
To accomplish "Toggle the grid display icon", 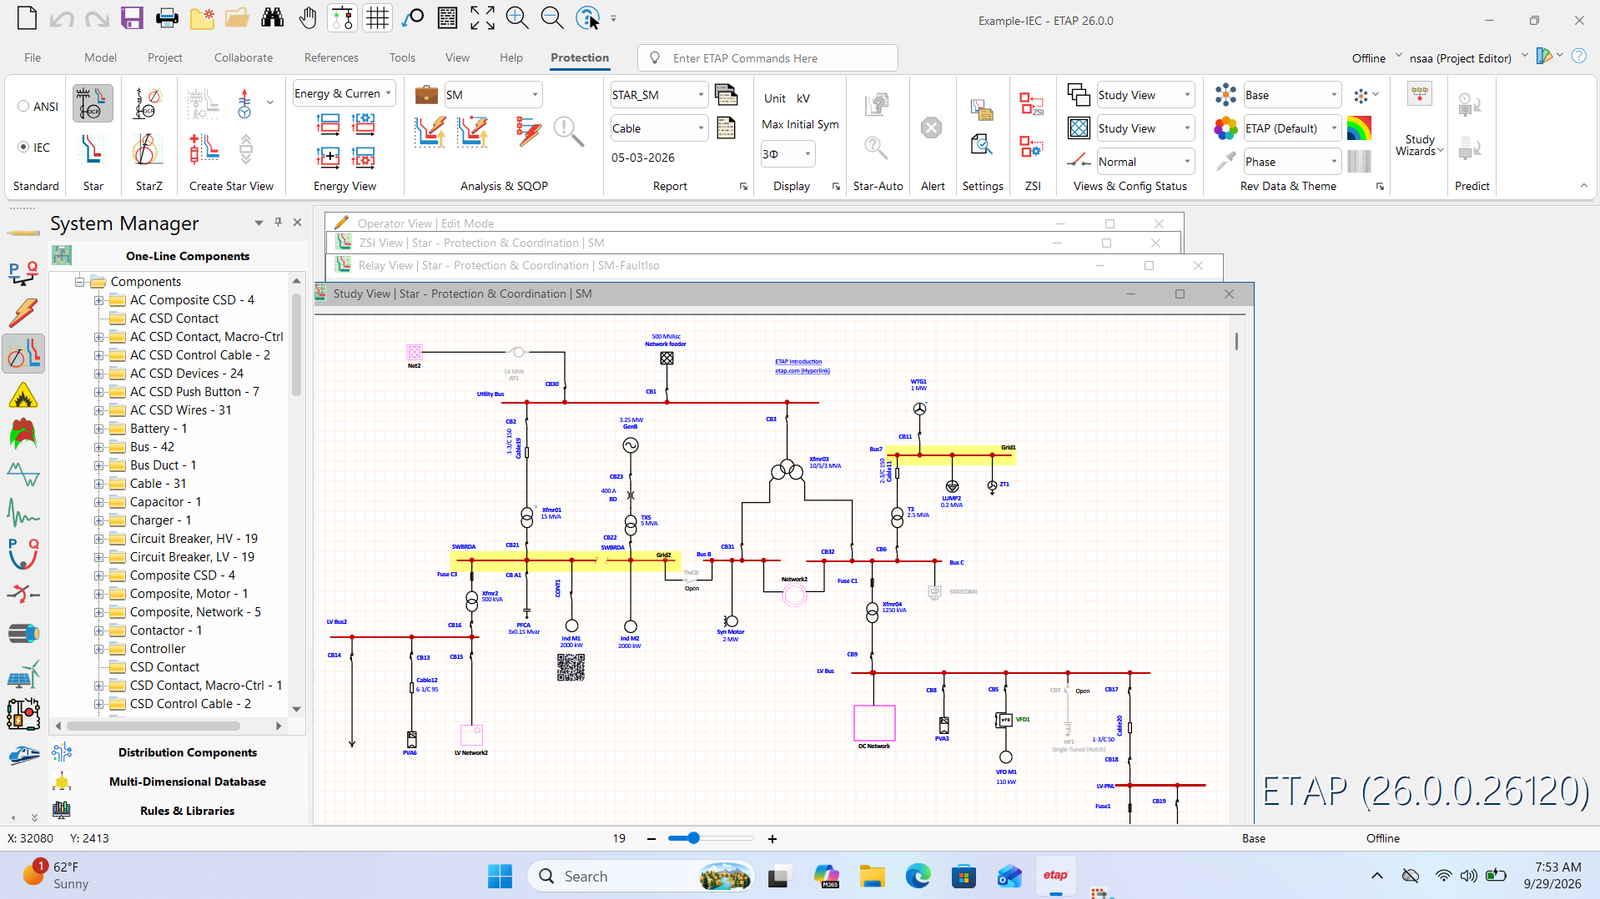I will (377, 18).
